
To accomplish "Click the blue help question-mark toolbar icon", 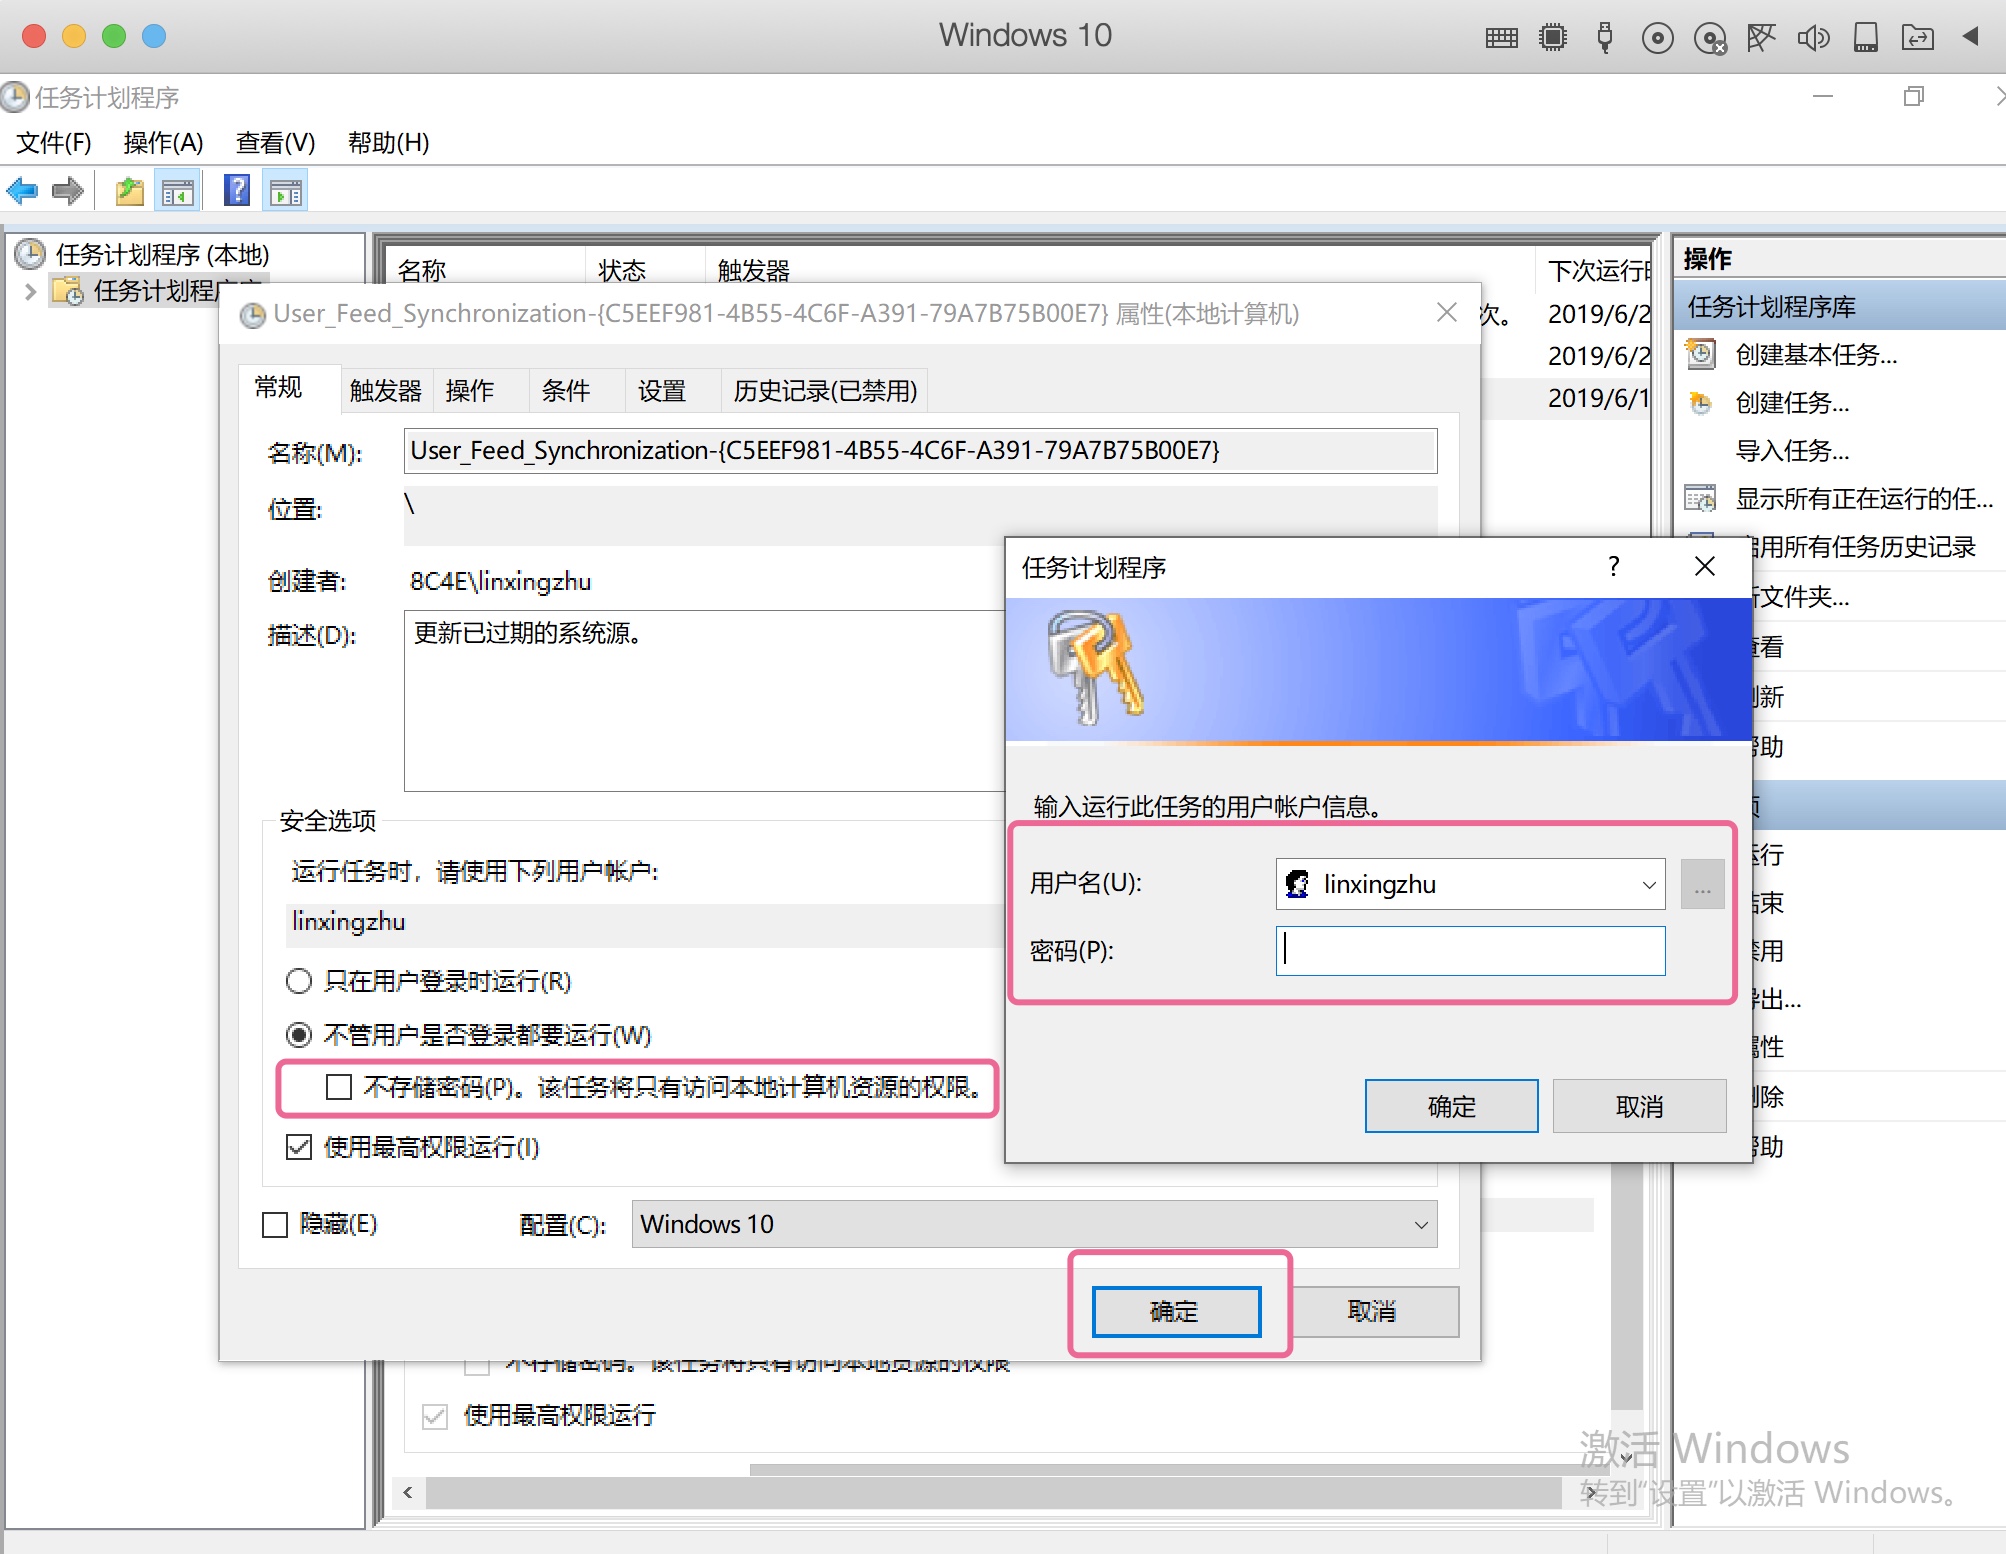I will (237, 190).
